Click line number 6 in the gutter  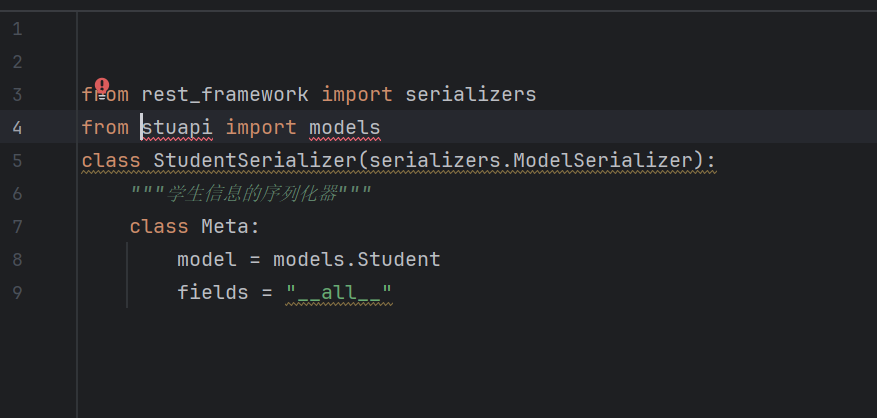[x=17, y=194]
